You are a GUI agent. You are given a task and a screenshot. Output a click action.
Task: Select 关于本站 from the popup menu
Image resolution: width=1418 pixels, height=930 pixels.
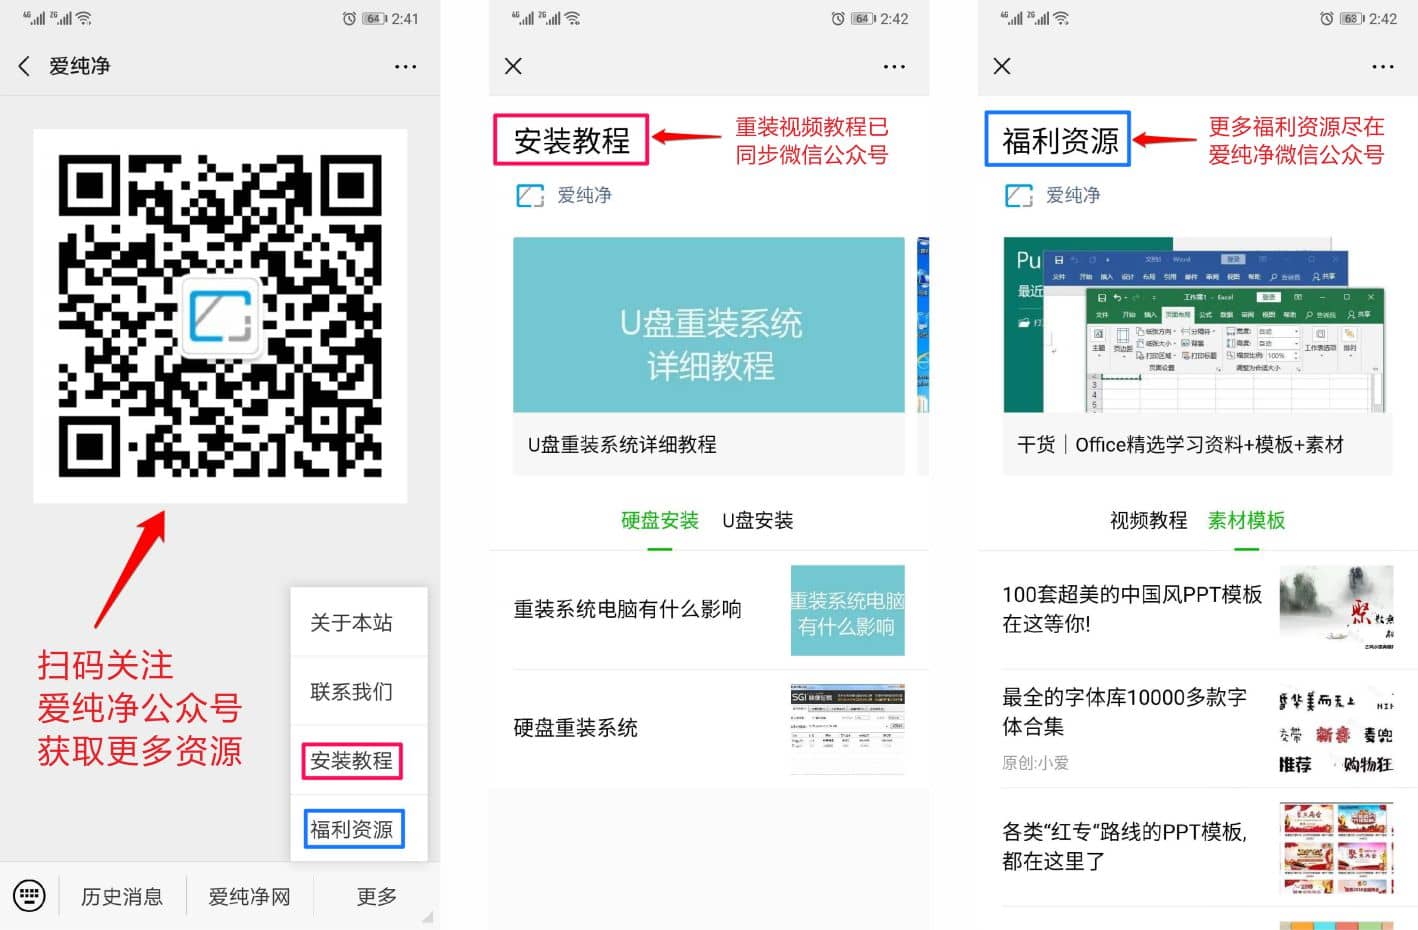pos(351,623)
